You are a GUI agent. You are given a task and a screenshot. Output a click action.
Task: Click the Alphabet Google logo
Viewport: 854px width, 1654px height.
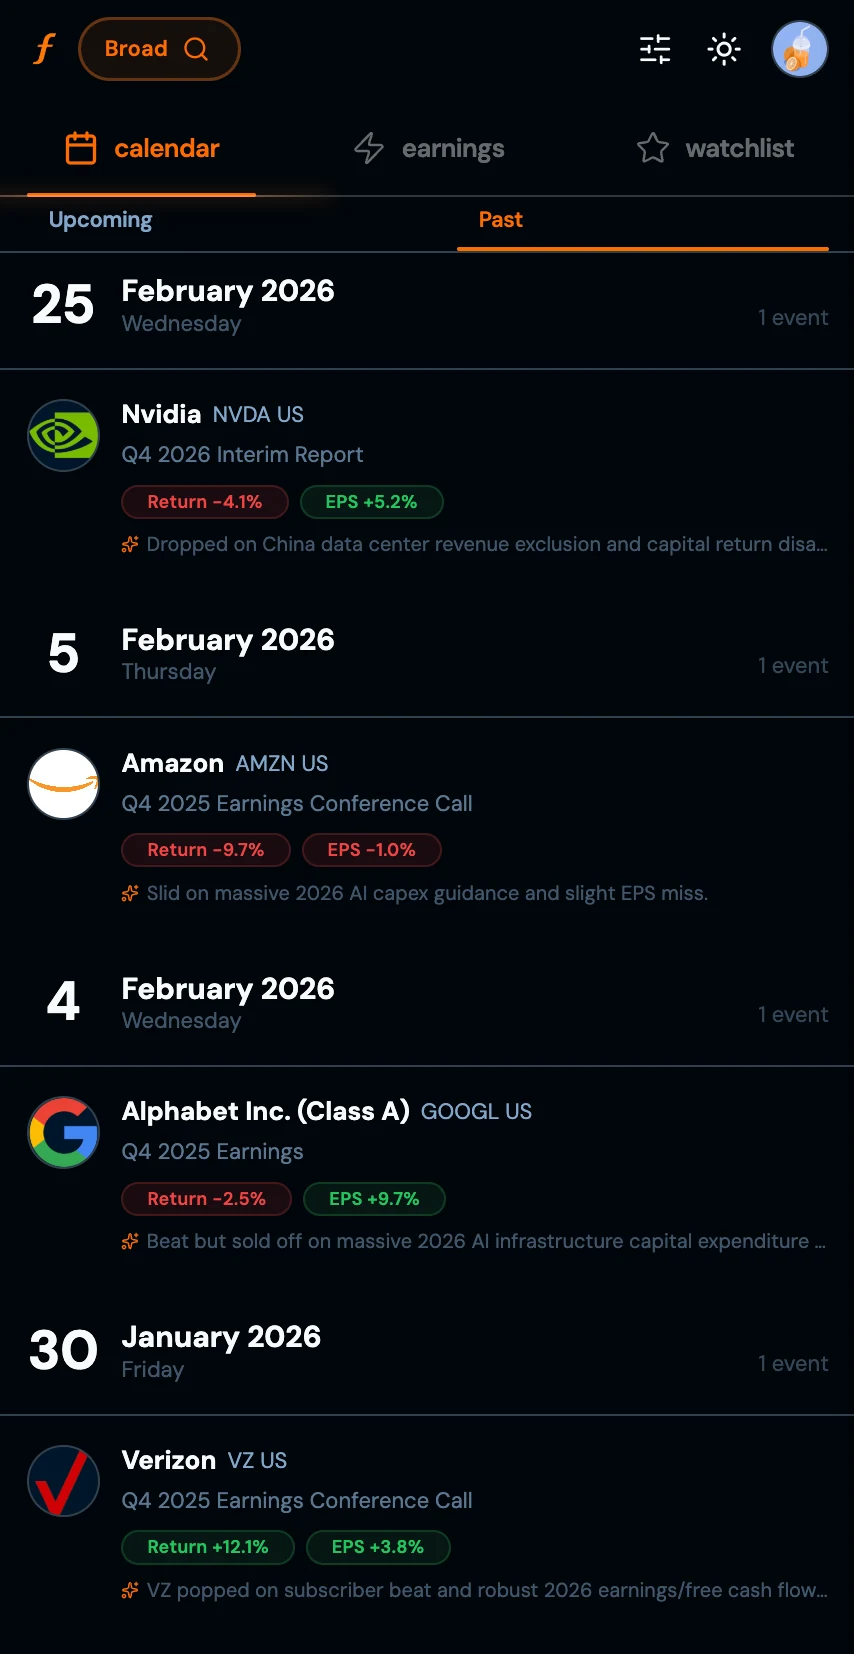click(x=63, y=1132)
